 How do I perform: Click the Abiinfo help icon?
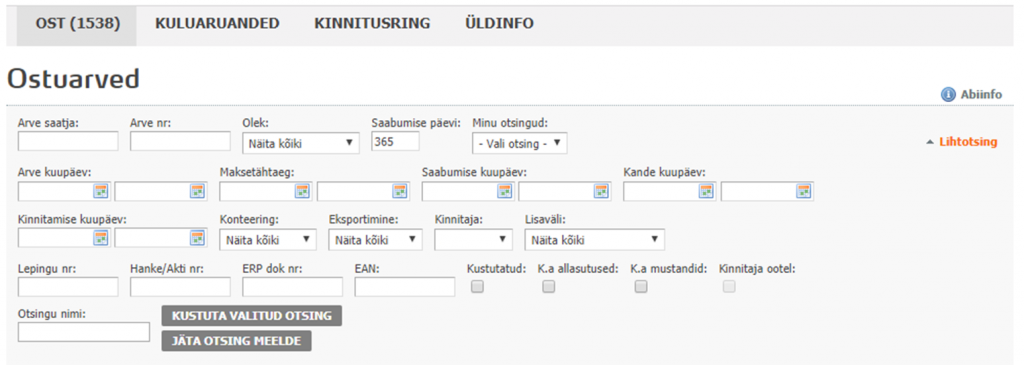pos(948,95)
